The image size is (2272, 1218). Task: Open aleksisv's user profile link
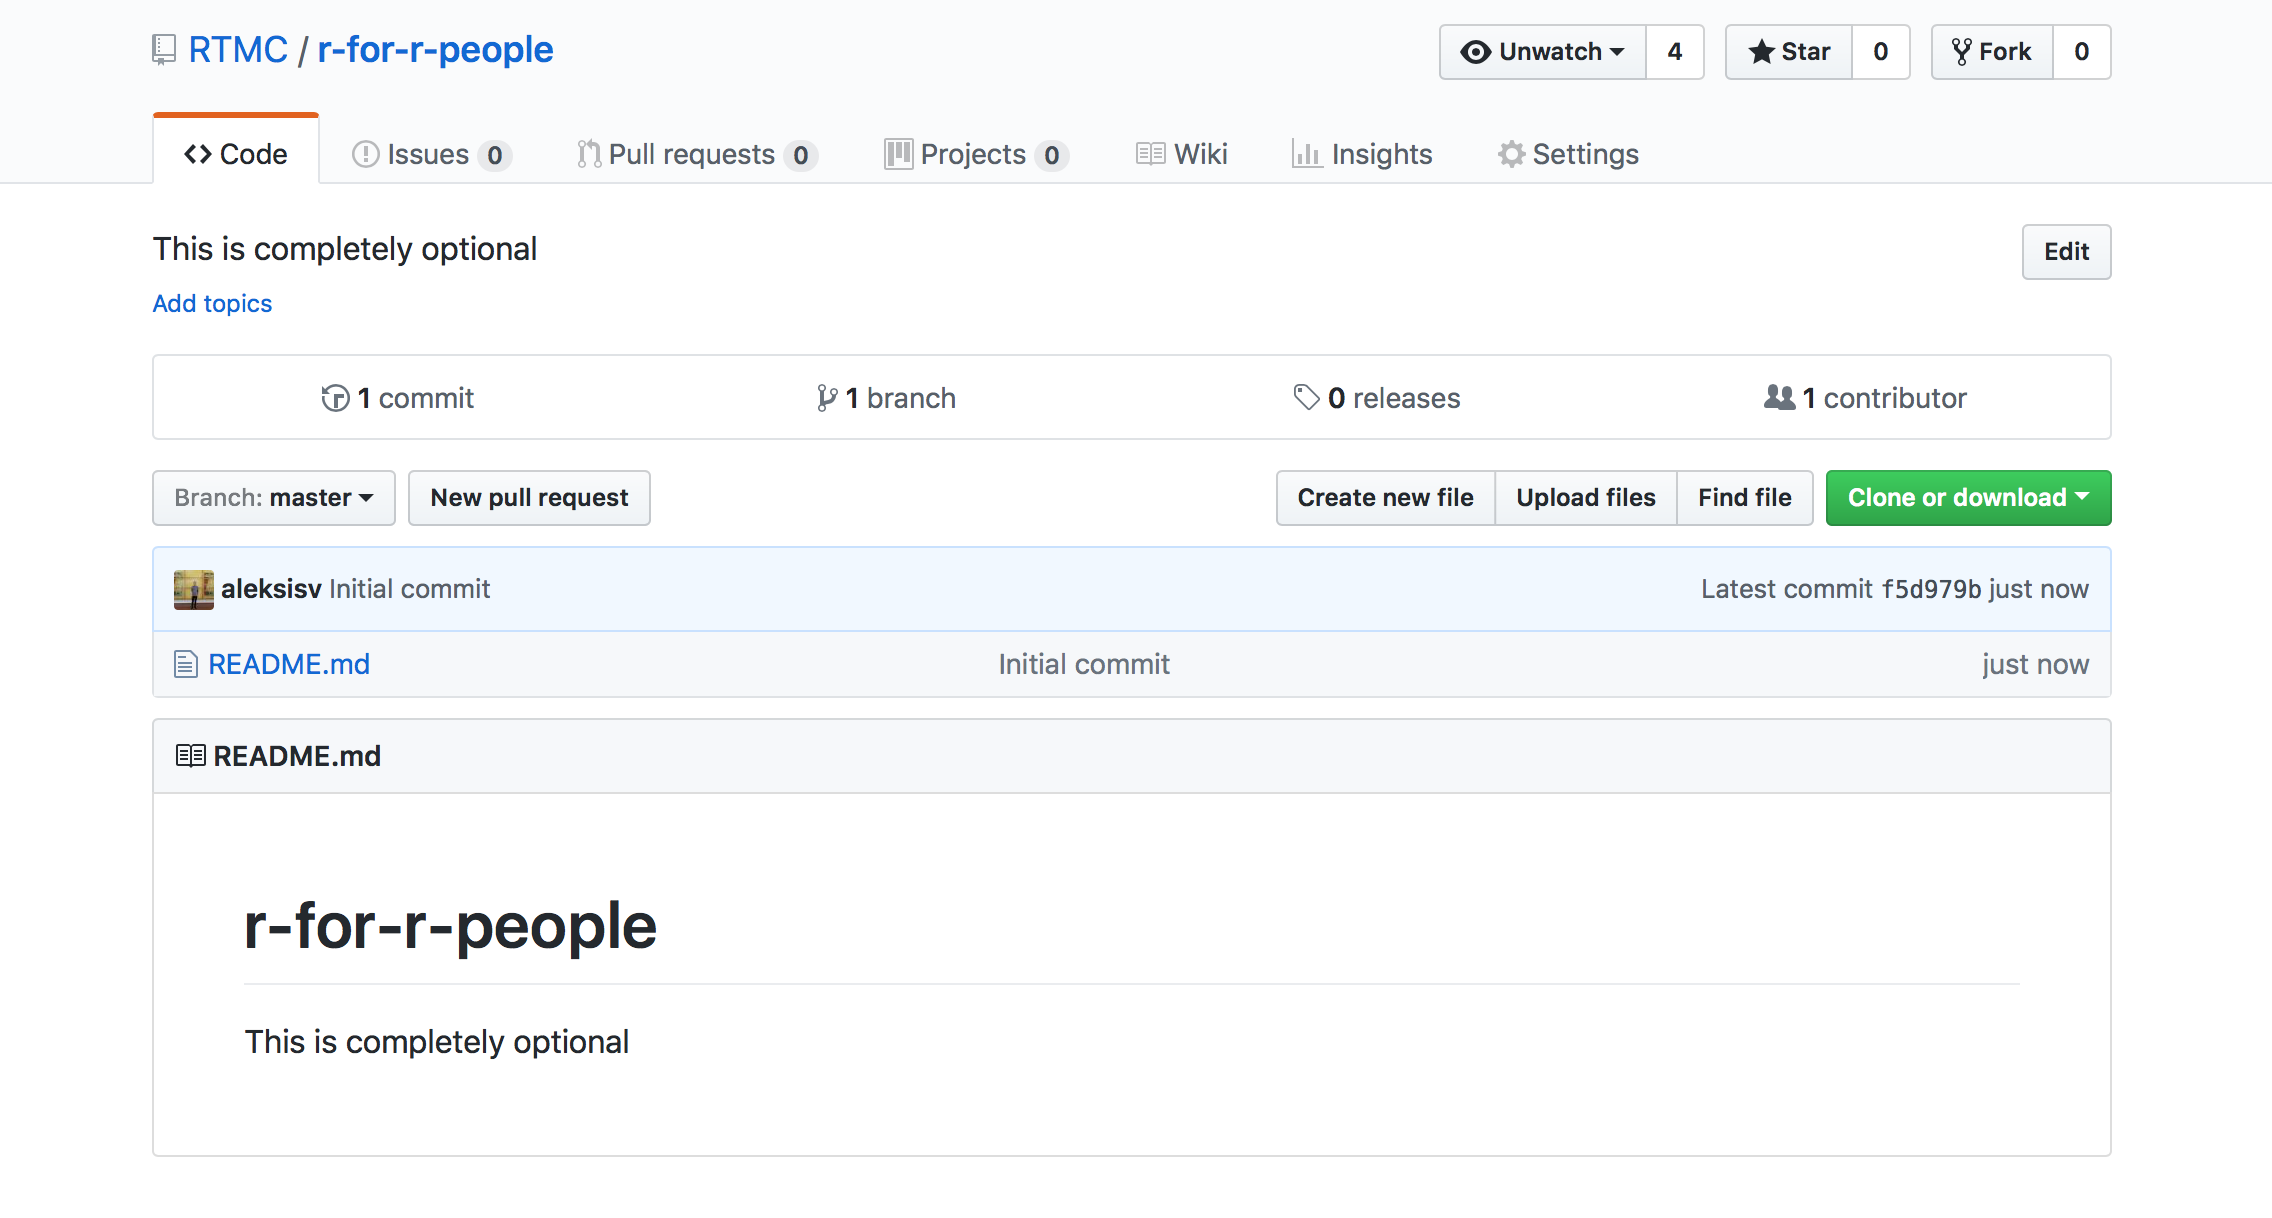[x=271, y=589]
